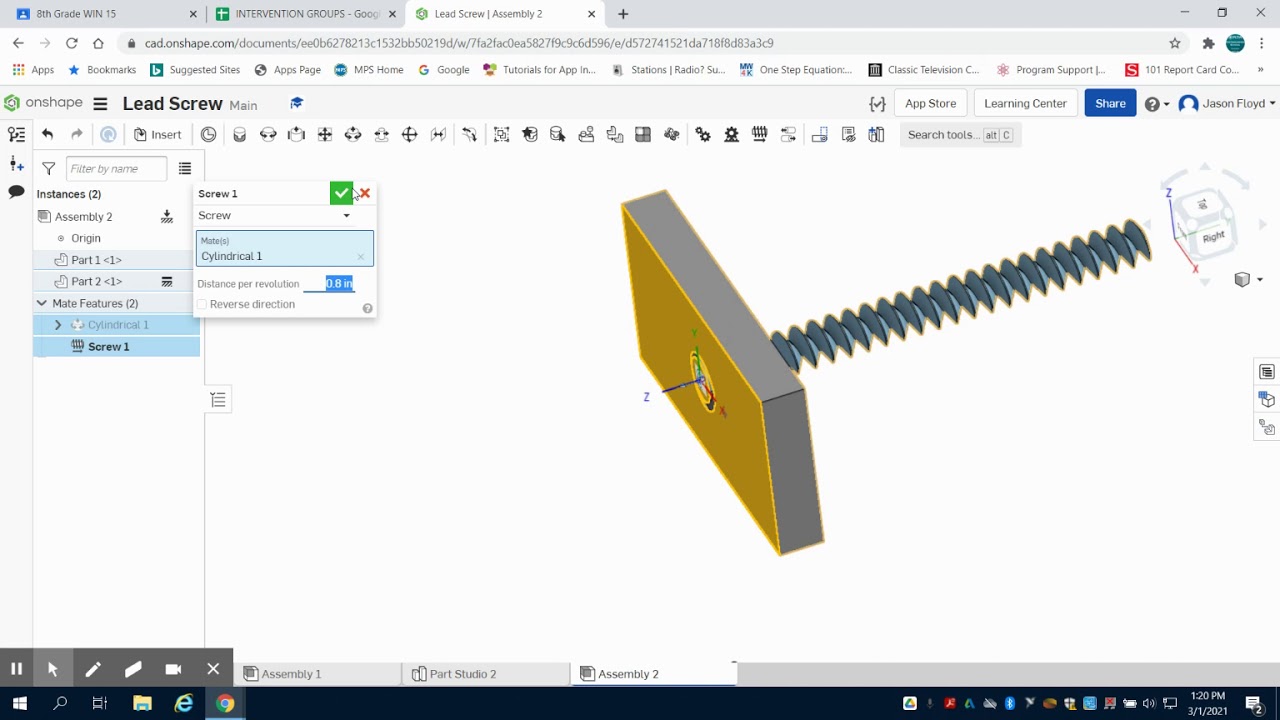Open the Onshape hamburger menu

click(x=100, y=104)
